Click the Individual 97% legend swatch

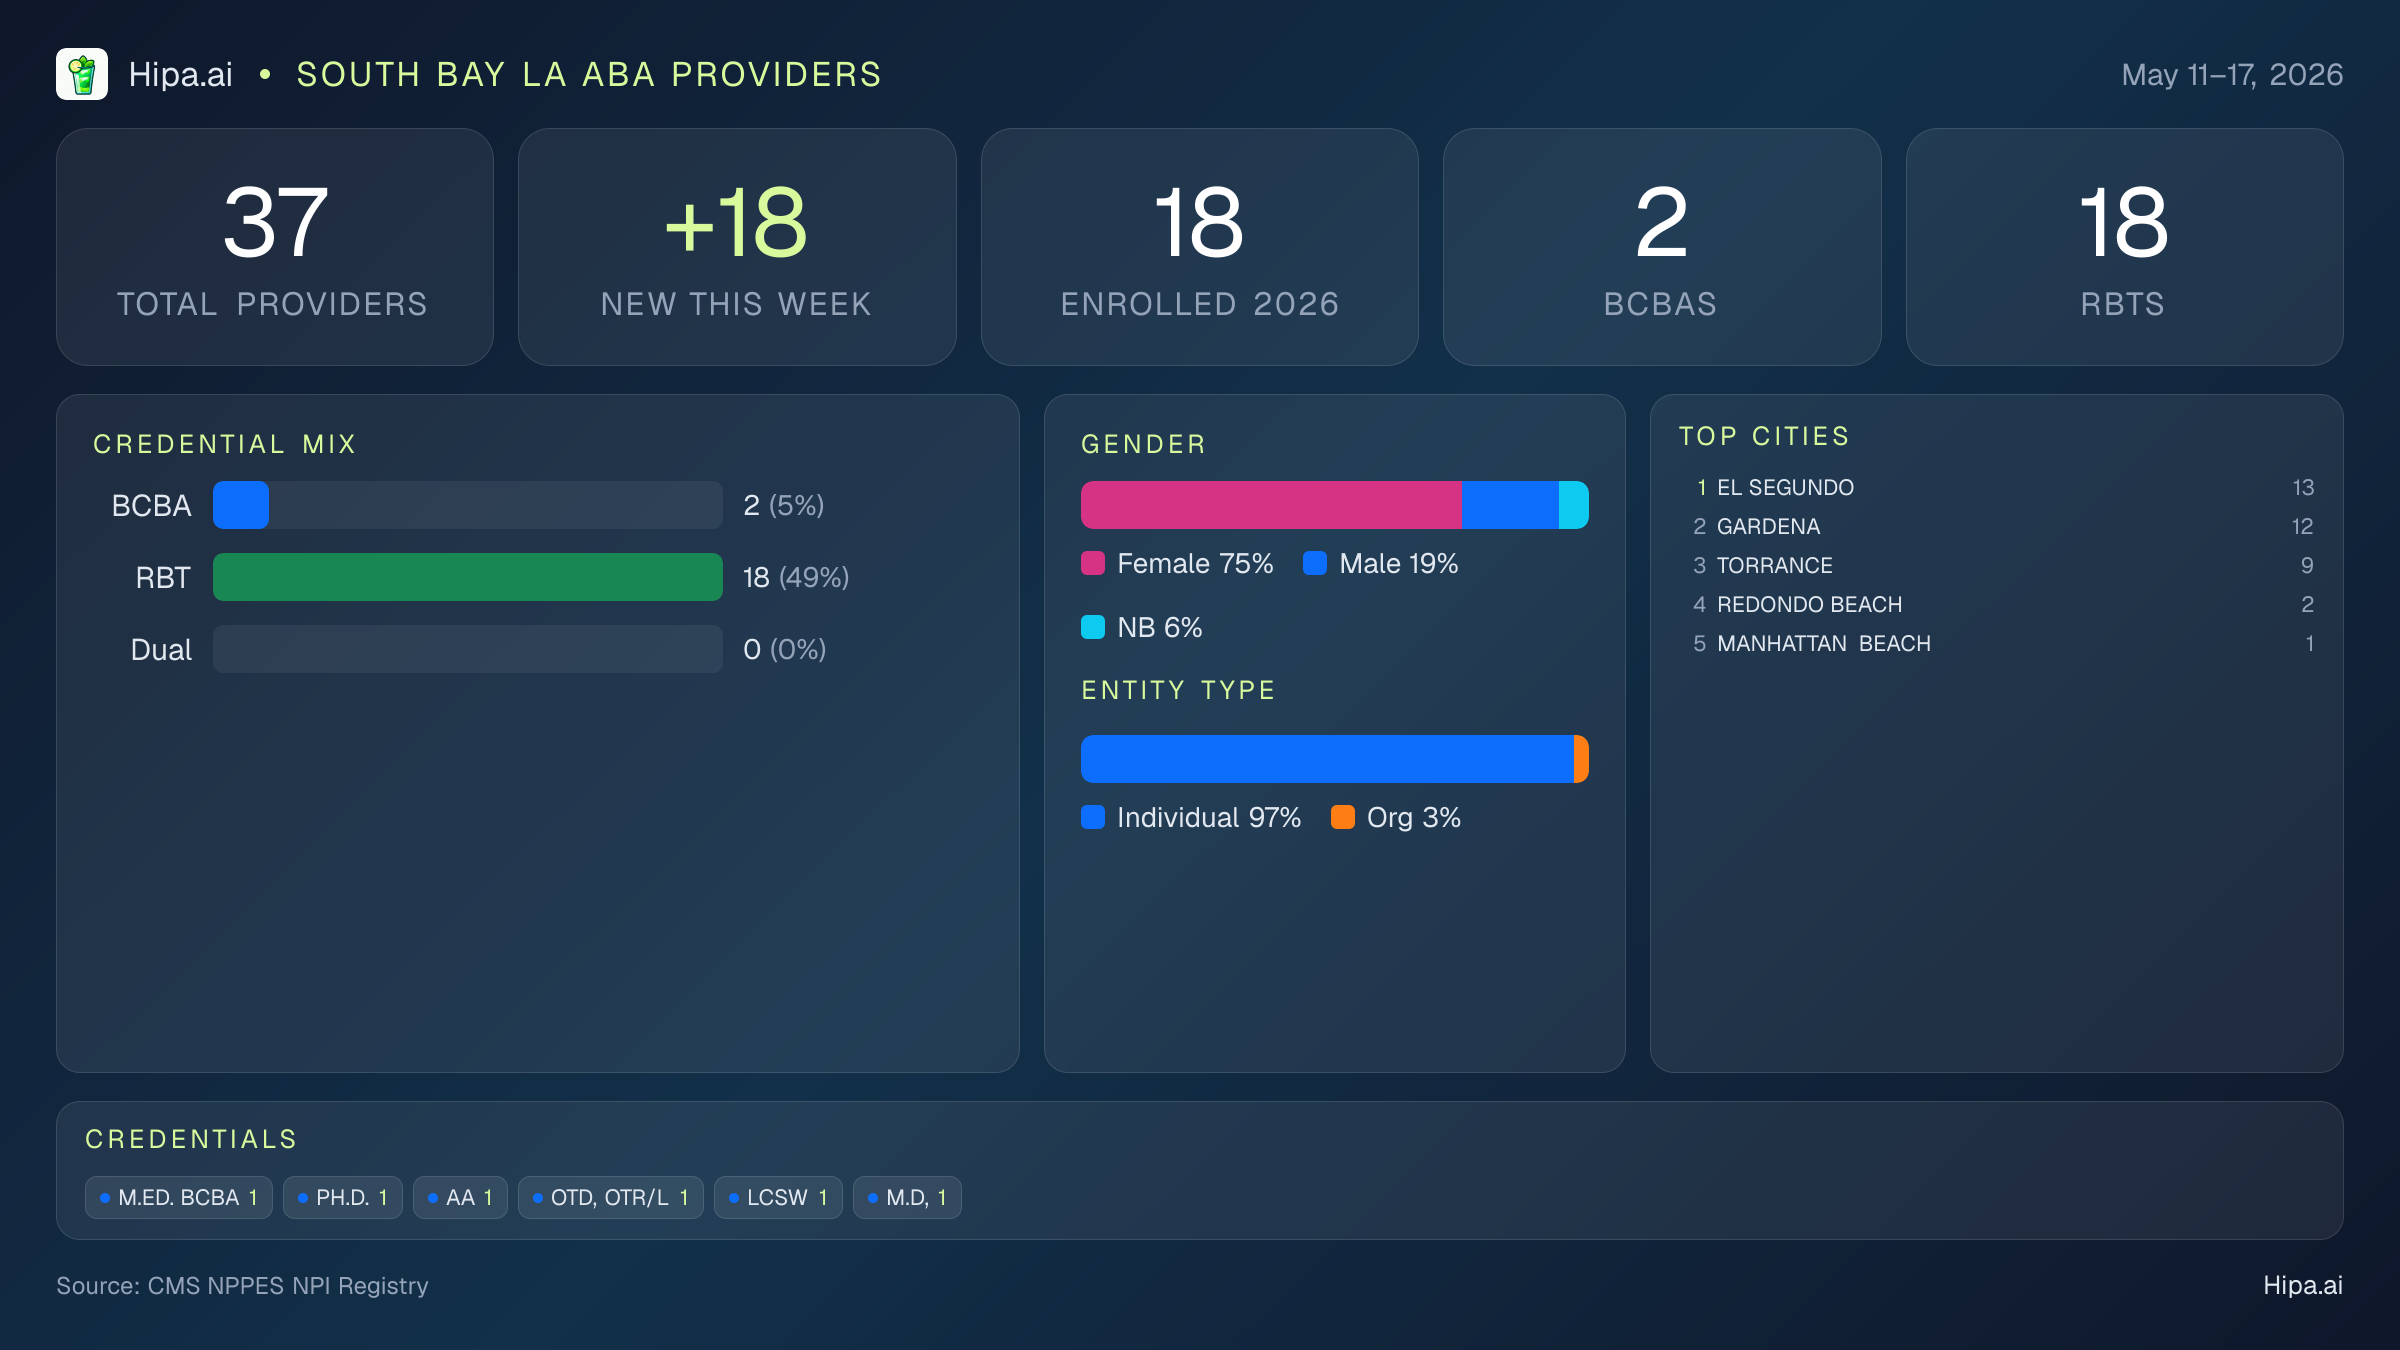tap(1093, 817)
